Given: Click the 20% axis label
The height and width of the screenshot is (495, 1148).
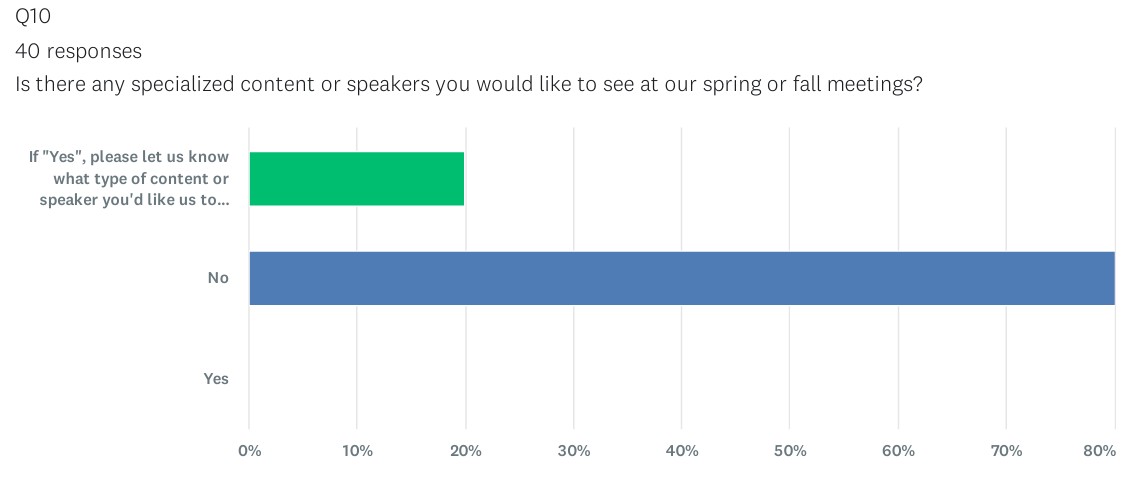Looking at the screenshot, I should point(466,451).
